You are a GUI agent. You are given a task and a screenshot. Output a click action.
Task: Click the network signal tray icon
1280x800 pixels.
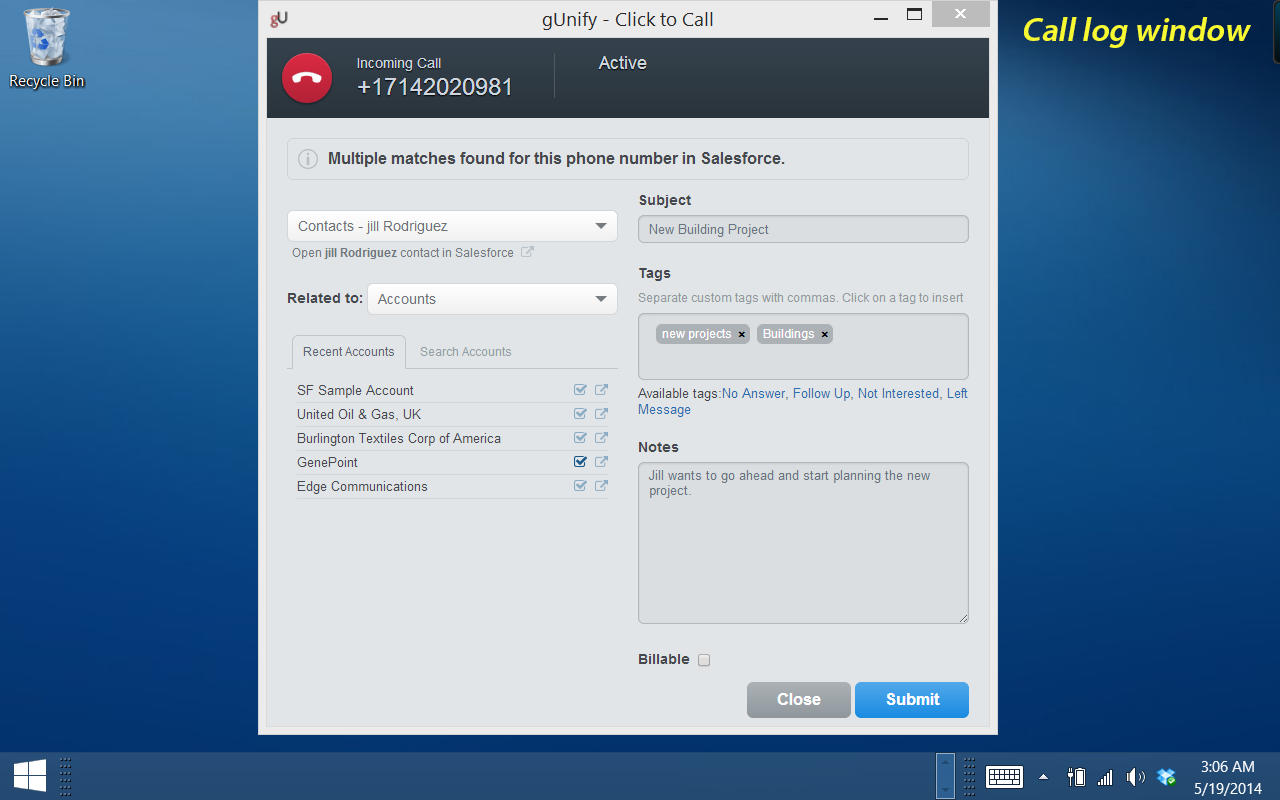coord(1105,777)
